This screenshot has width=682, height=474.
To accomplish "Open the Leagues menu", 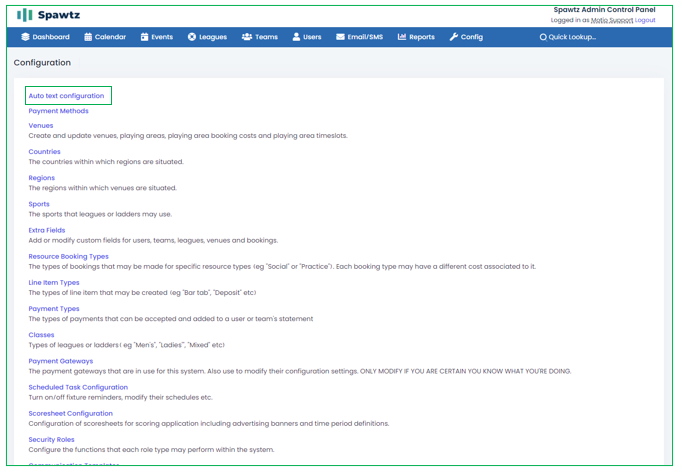I will (207, 37).
